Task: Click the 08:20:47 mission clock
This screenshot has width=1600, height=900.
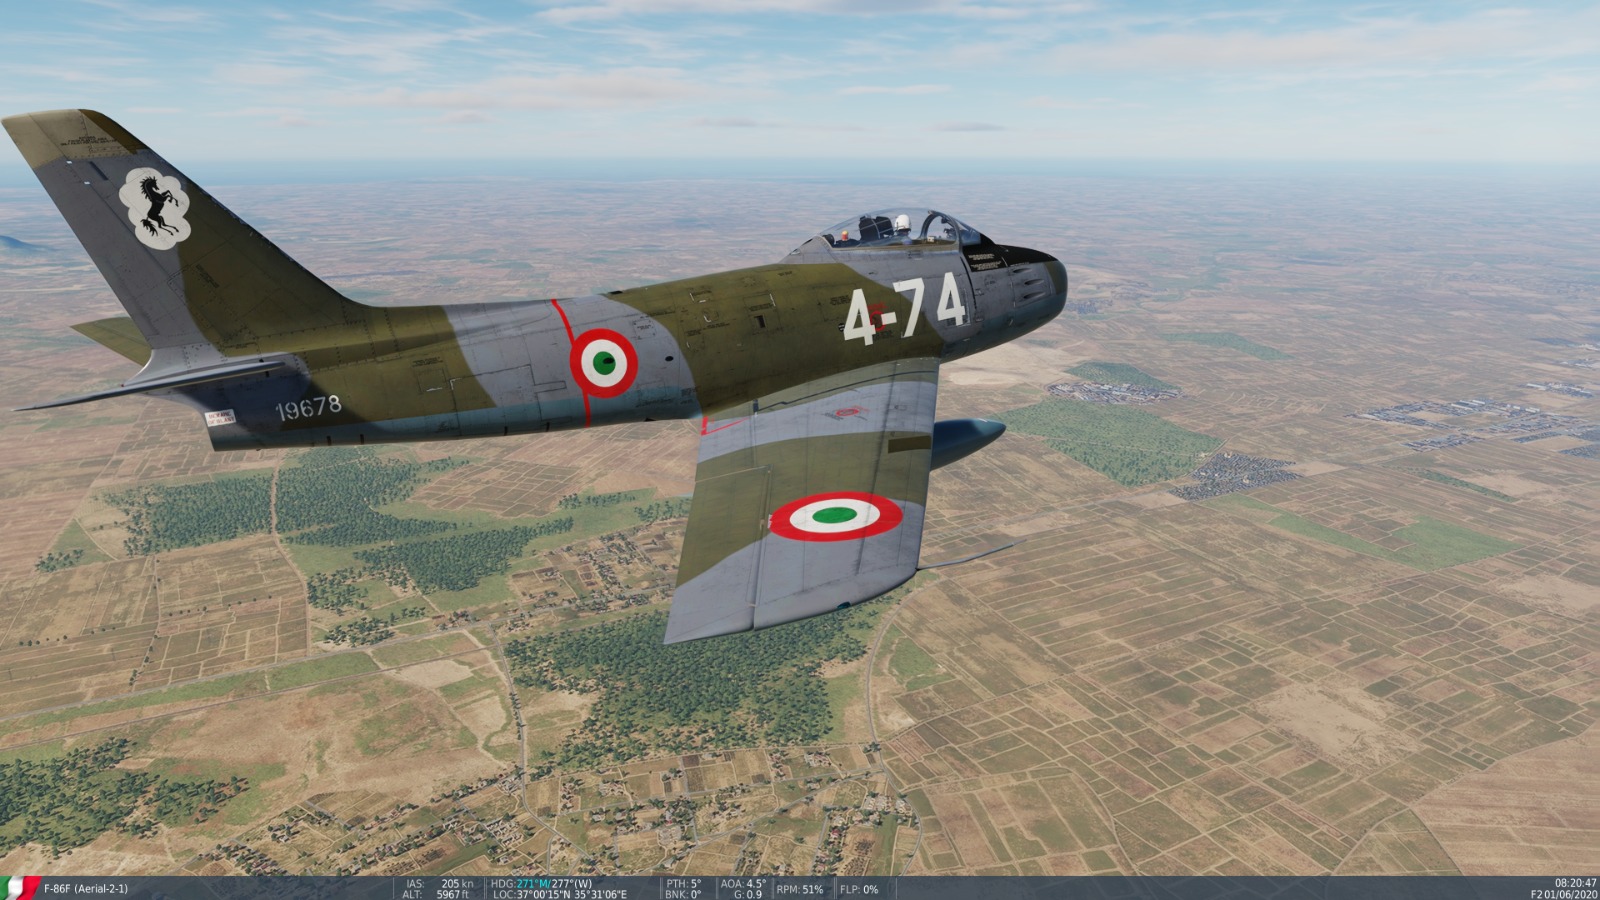Action: [1575, 883]
